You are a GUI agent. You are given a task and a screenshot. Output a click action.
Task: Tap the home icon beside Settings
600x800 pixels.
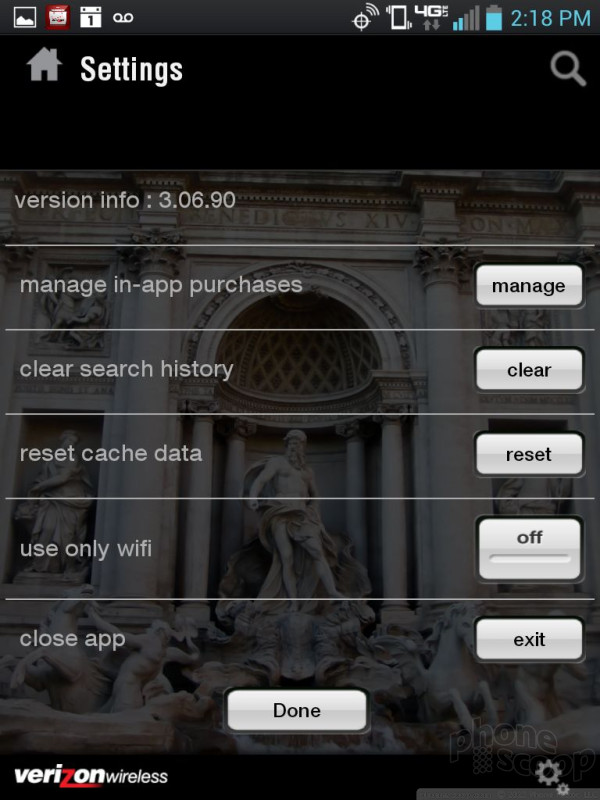pyautogui.click(x=44, y=65)
